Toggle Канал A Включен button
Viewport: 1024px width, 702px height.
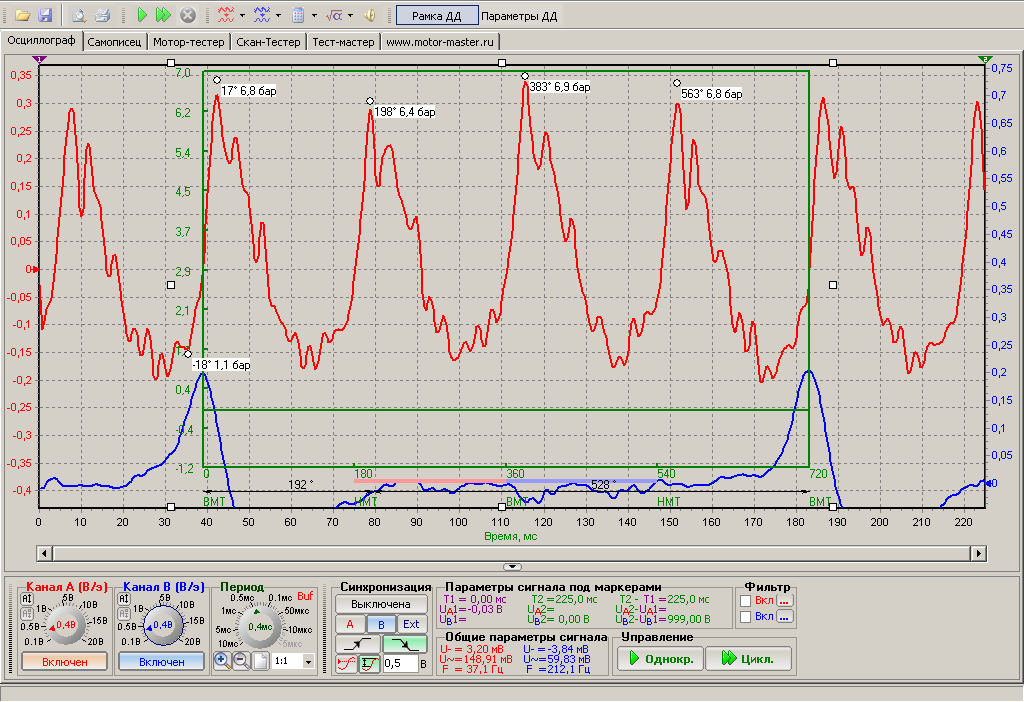[64, 661]
